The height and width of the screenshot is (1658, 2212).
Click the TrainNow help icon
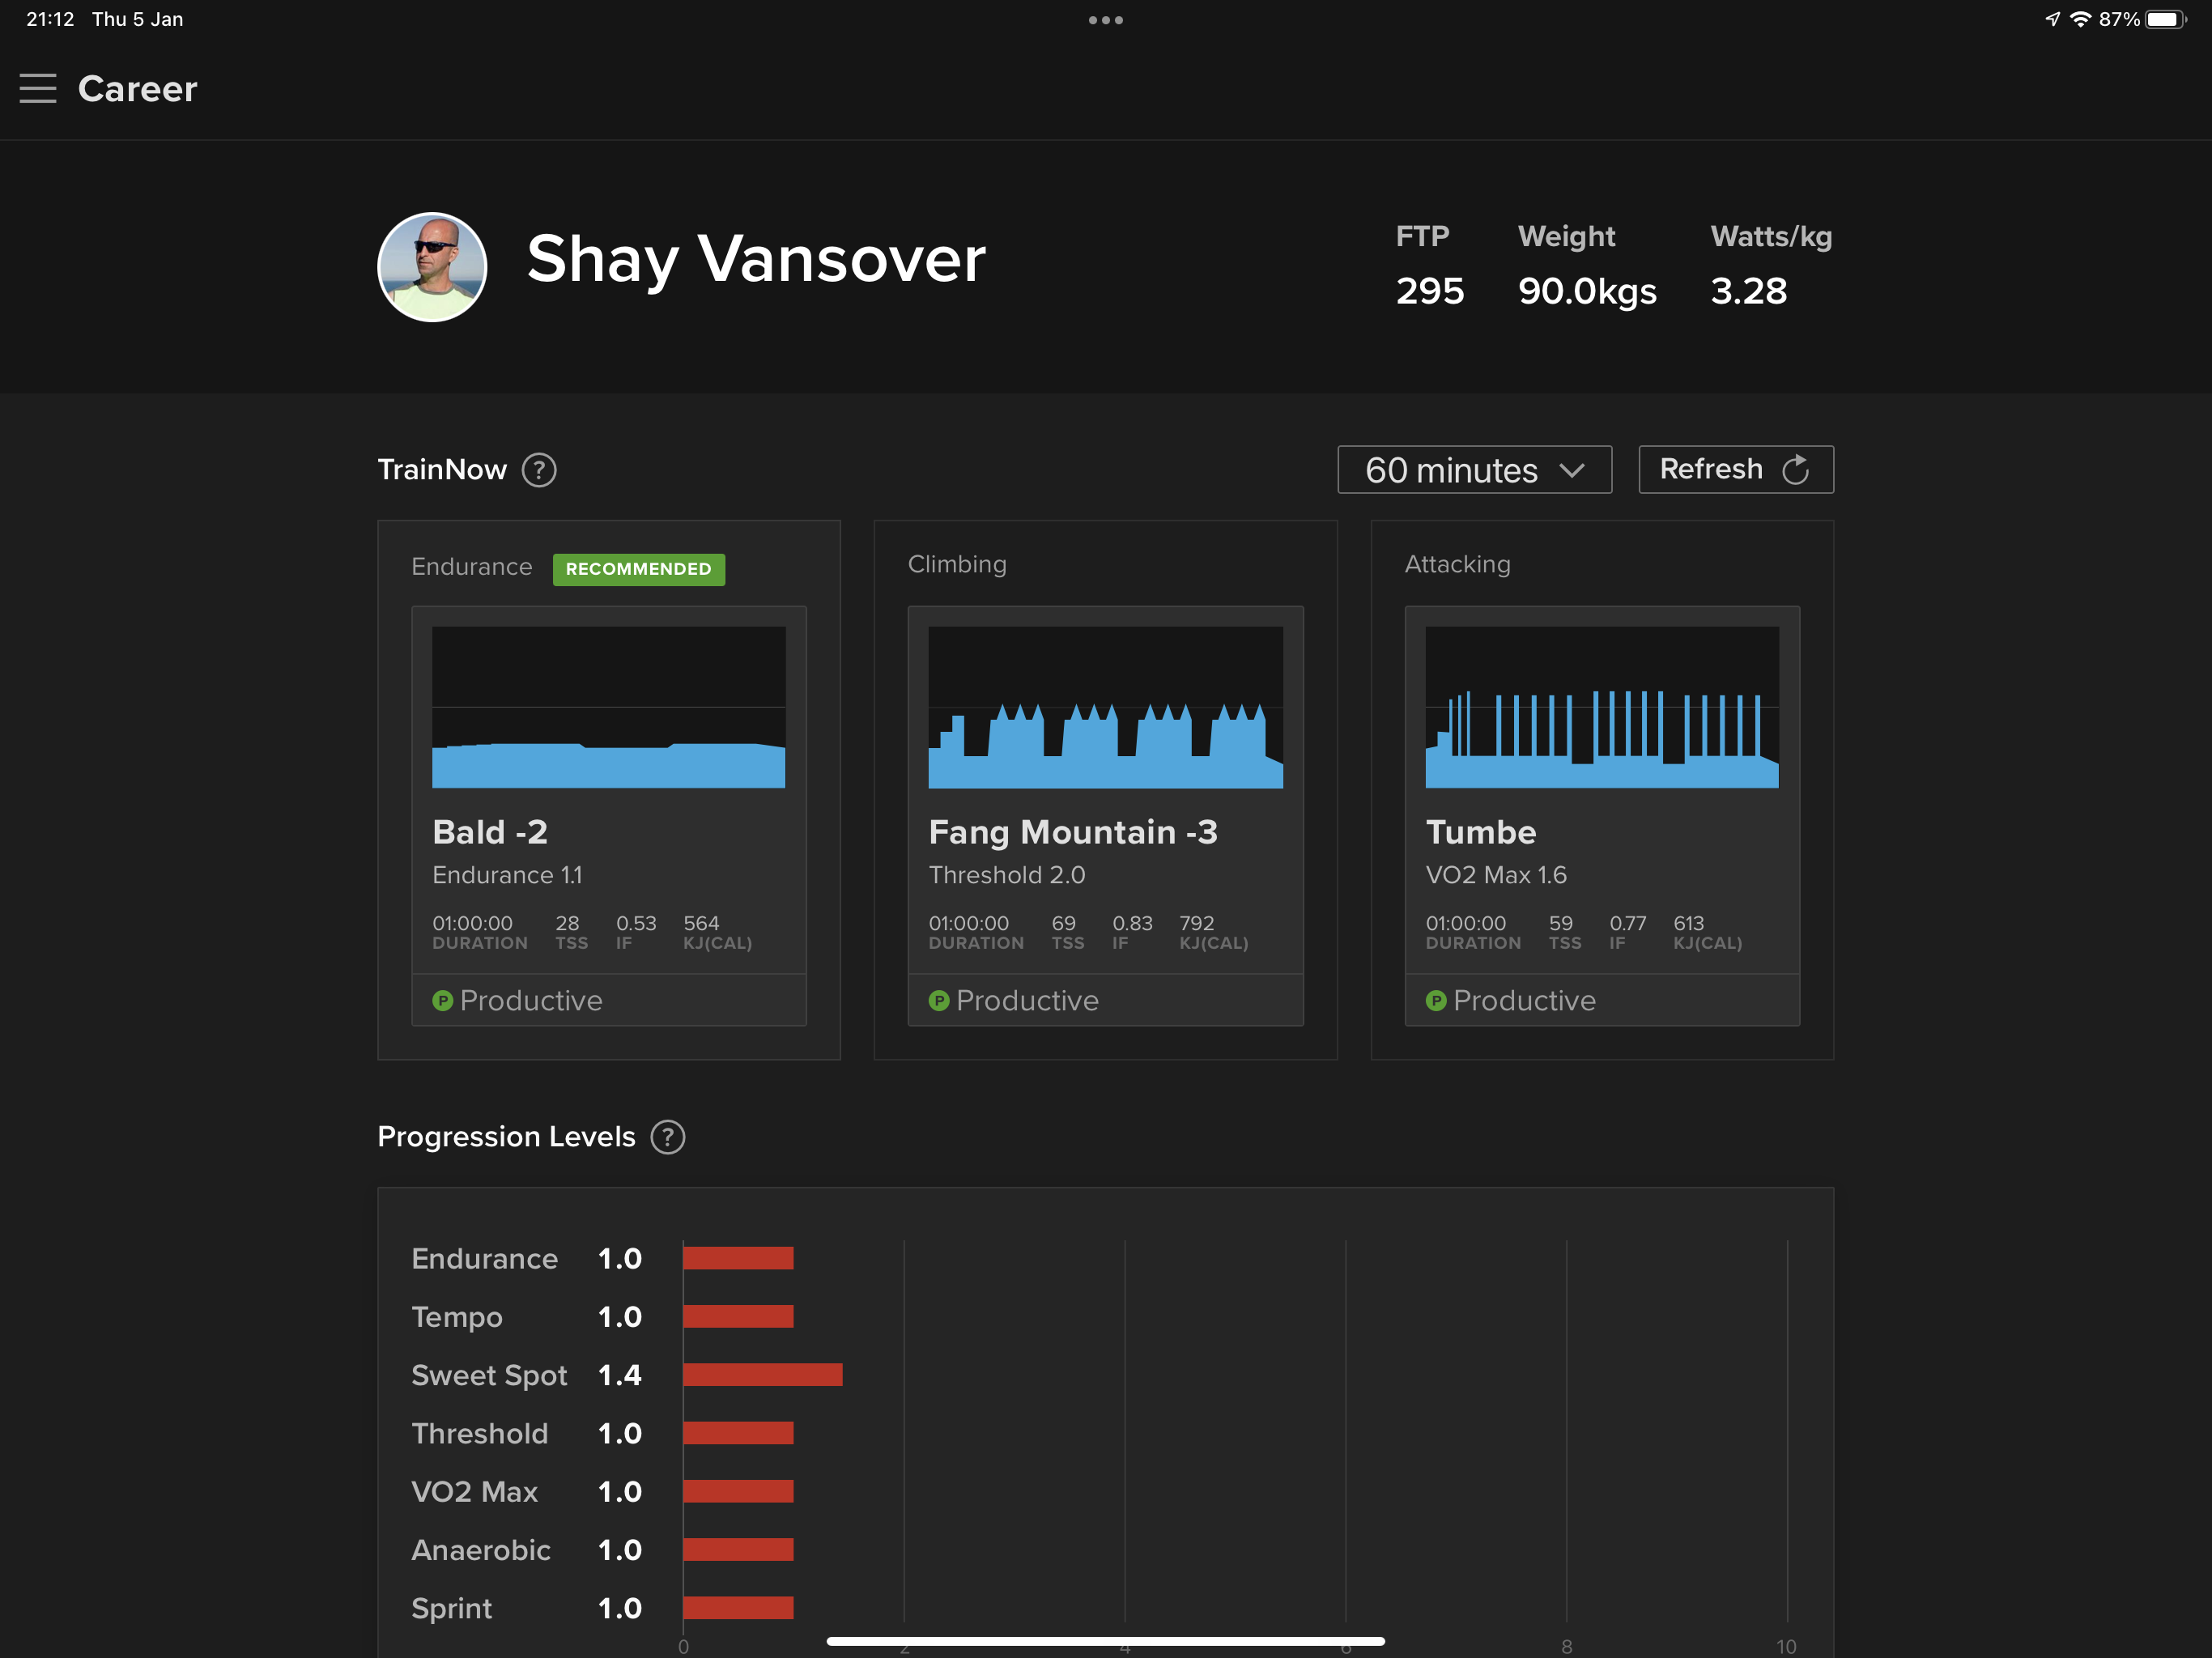(540, 469)
